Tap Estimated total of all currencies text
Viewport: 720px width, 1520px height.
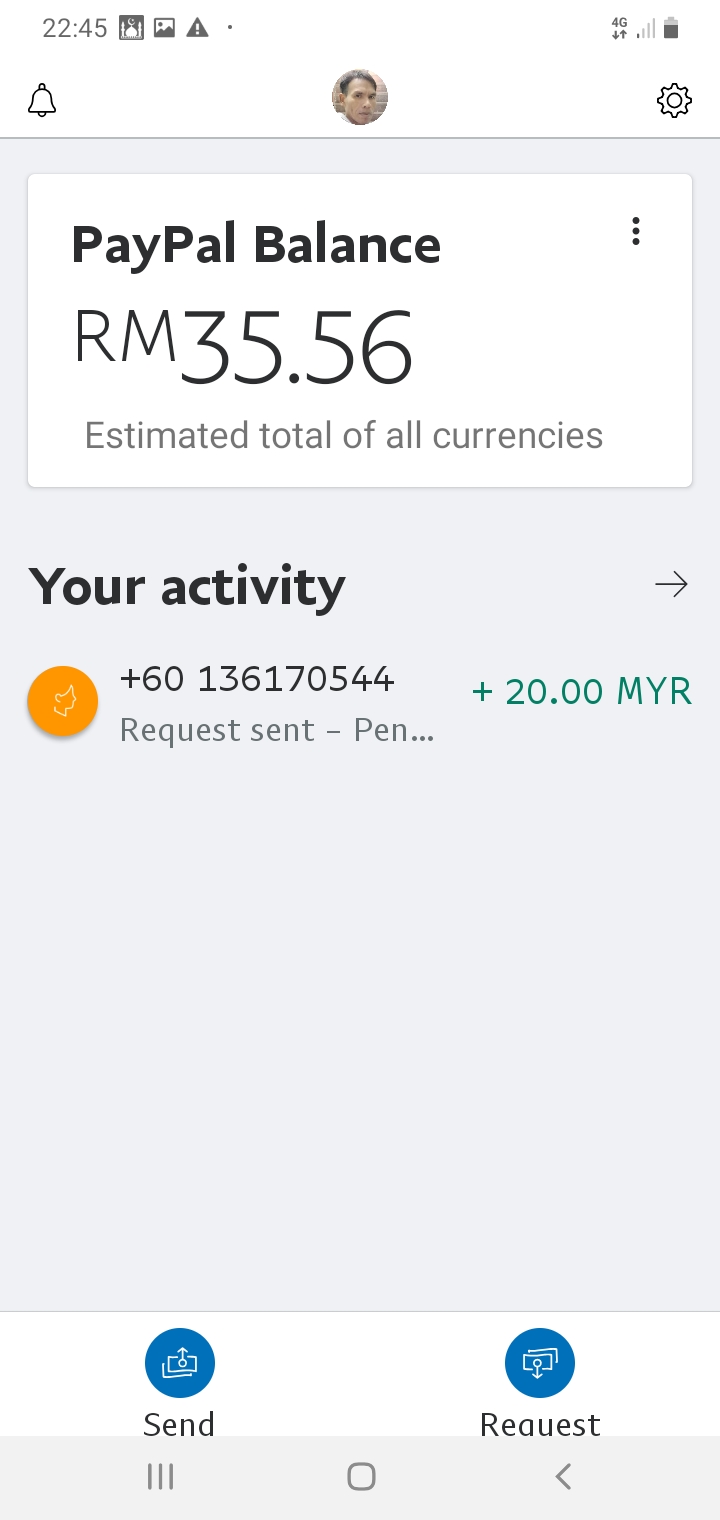(x=344, y=436)
